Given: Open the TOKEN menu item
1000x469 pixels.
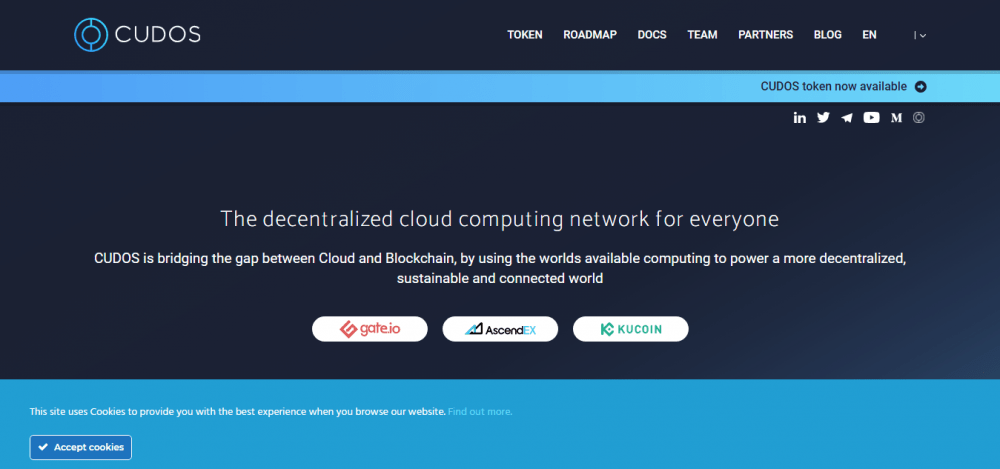Looking at the screenshot, I should click(x=525, y=35).
